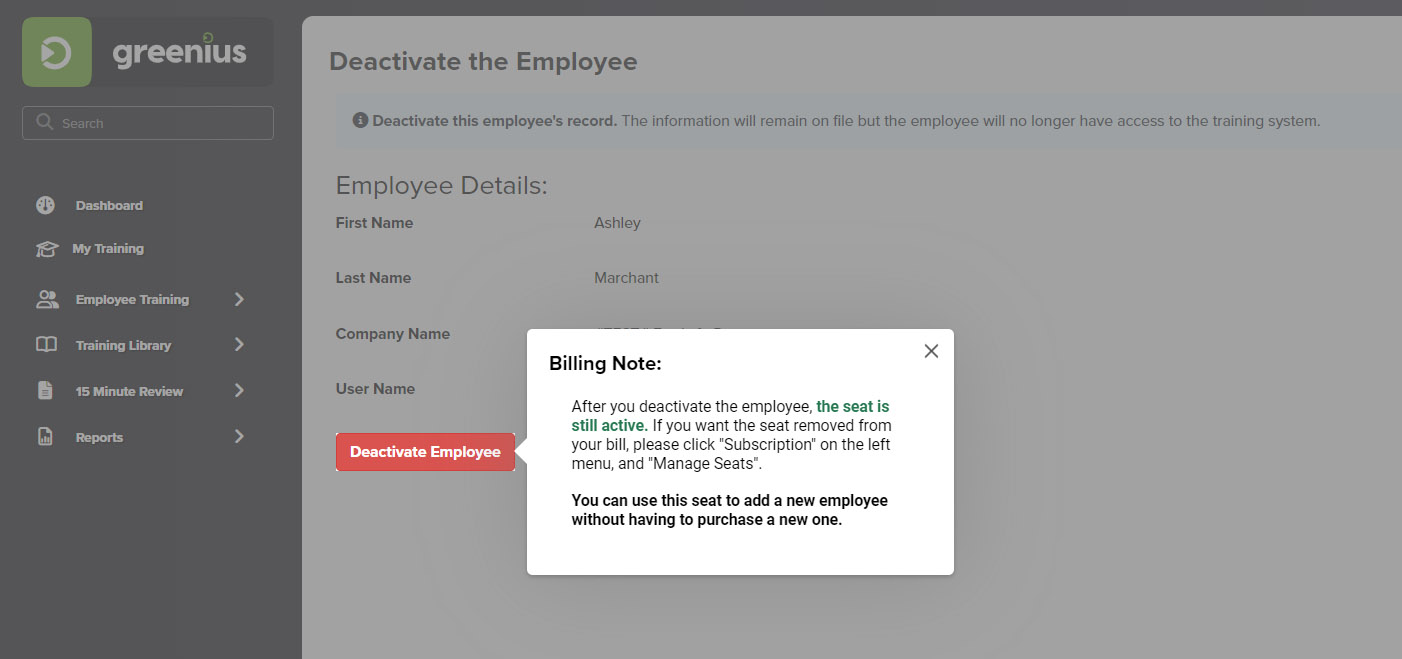The image size is (1402, 659).
Task: Click the Reports chart icon
Action: tap(45, 437)
